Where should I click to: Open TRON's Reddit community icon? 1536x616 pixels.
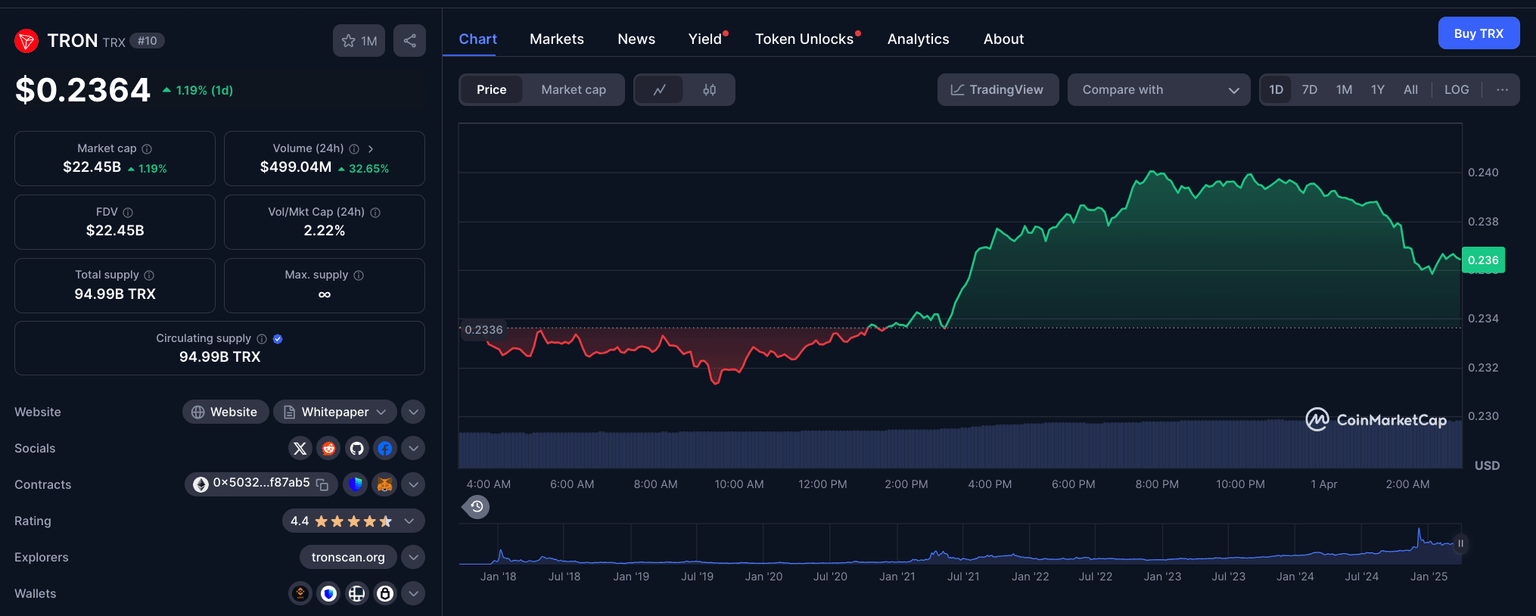[x=328, y=448]
